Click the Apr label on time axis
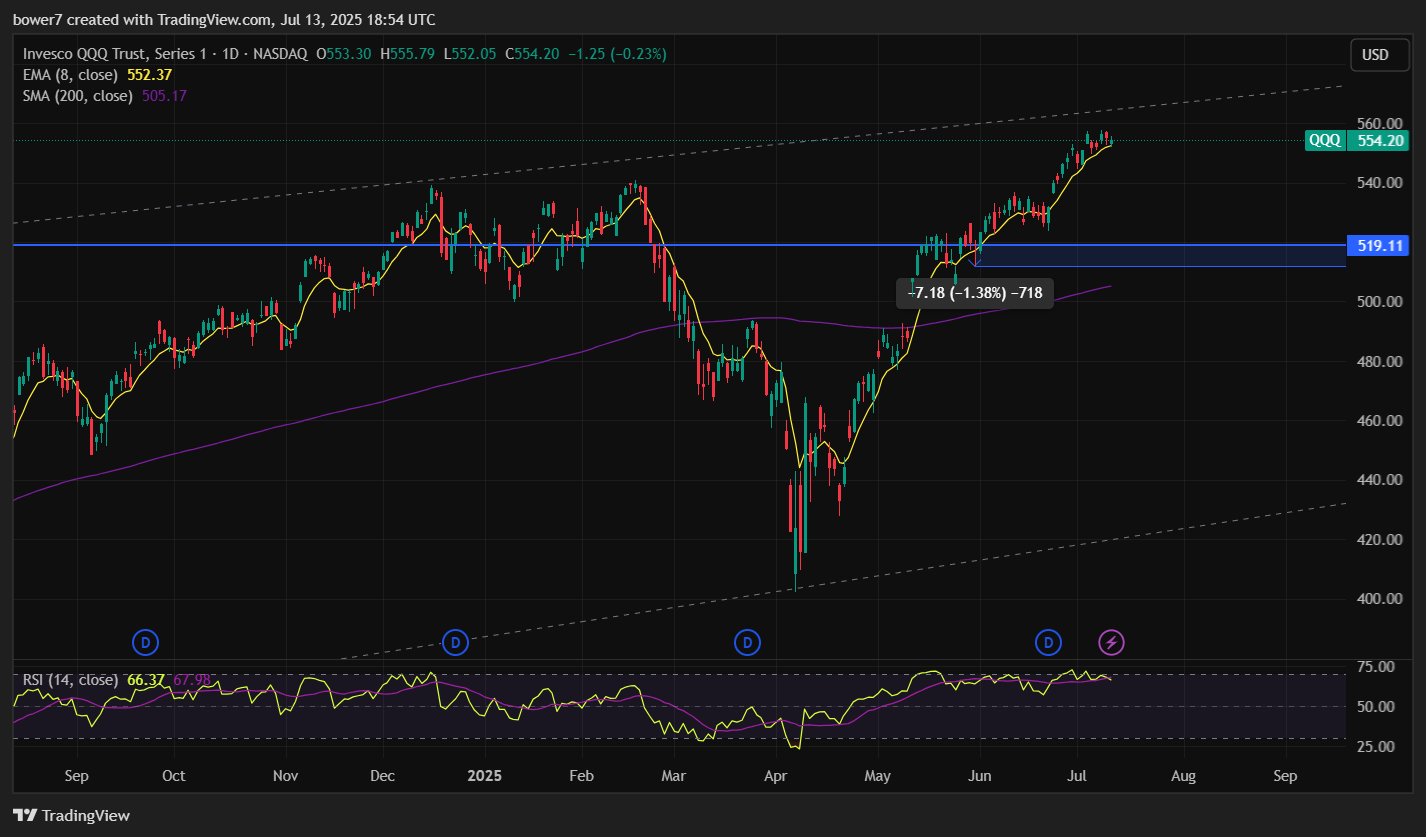The width and height of the screenshot is (1426, 837). tap(777, 776)
